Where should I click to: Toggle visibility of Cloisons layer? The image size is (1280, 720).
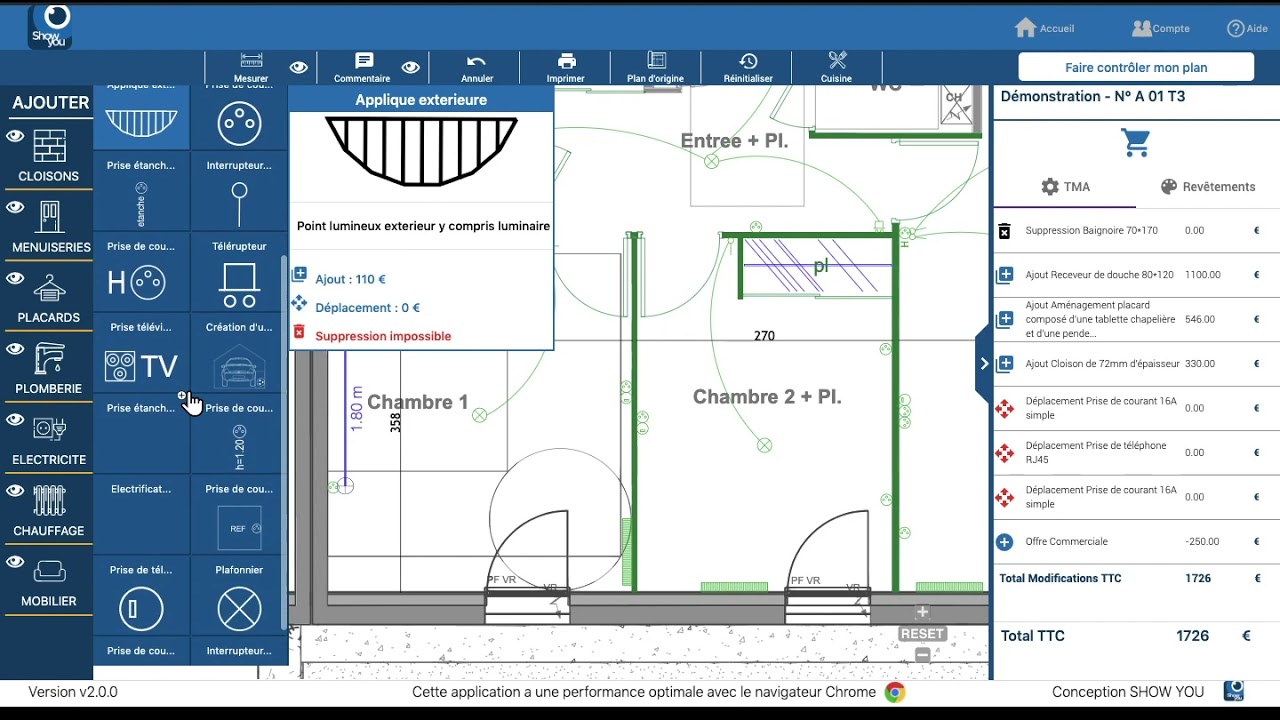(x=15, y=136)
